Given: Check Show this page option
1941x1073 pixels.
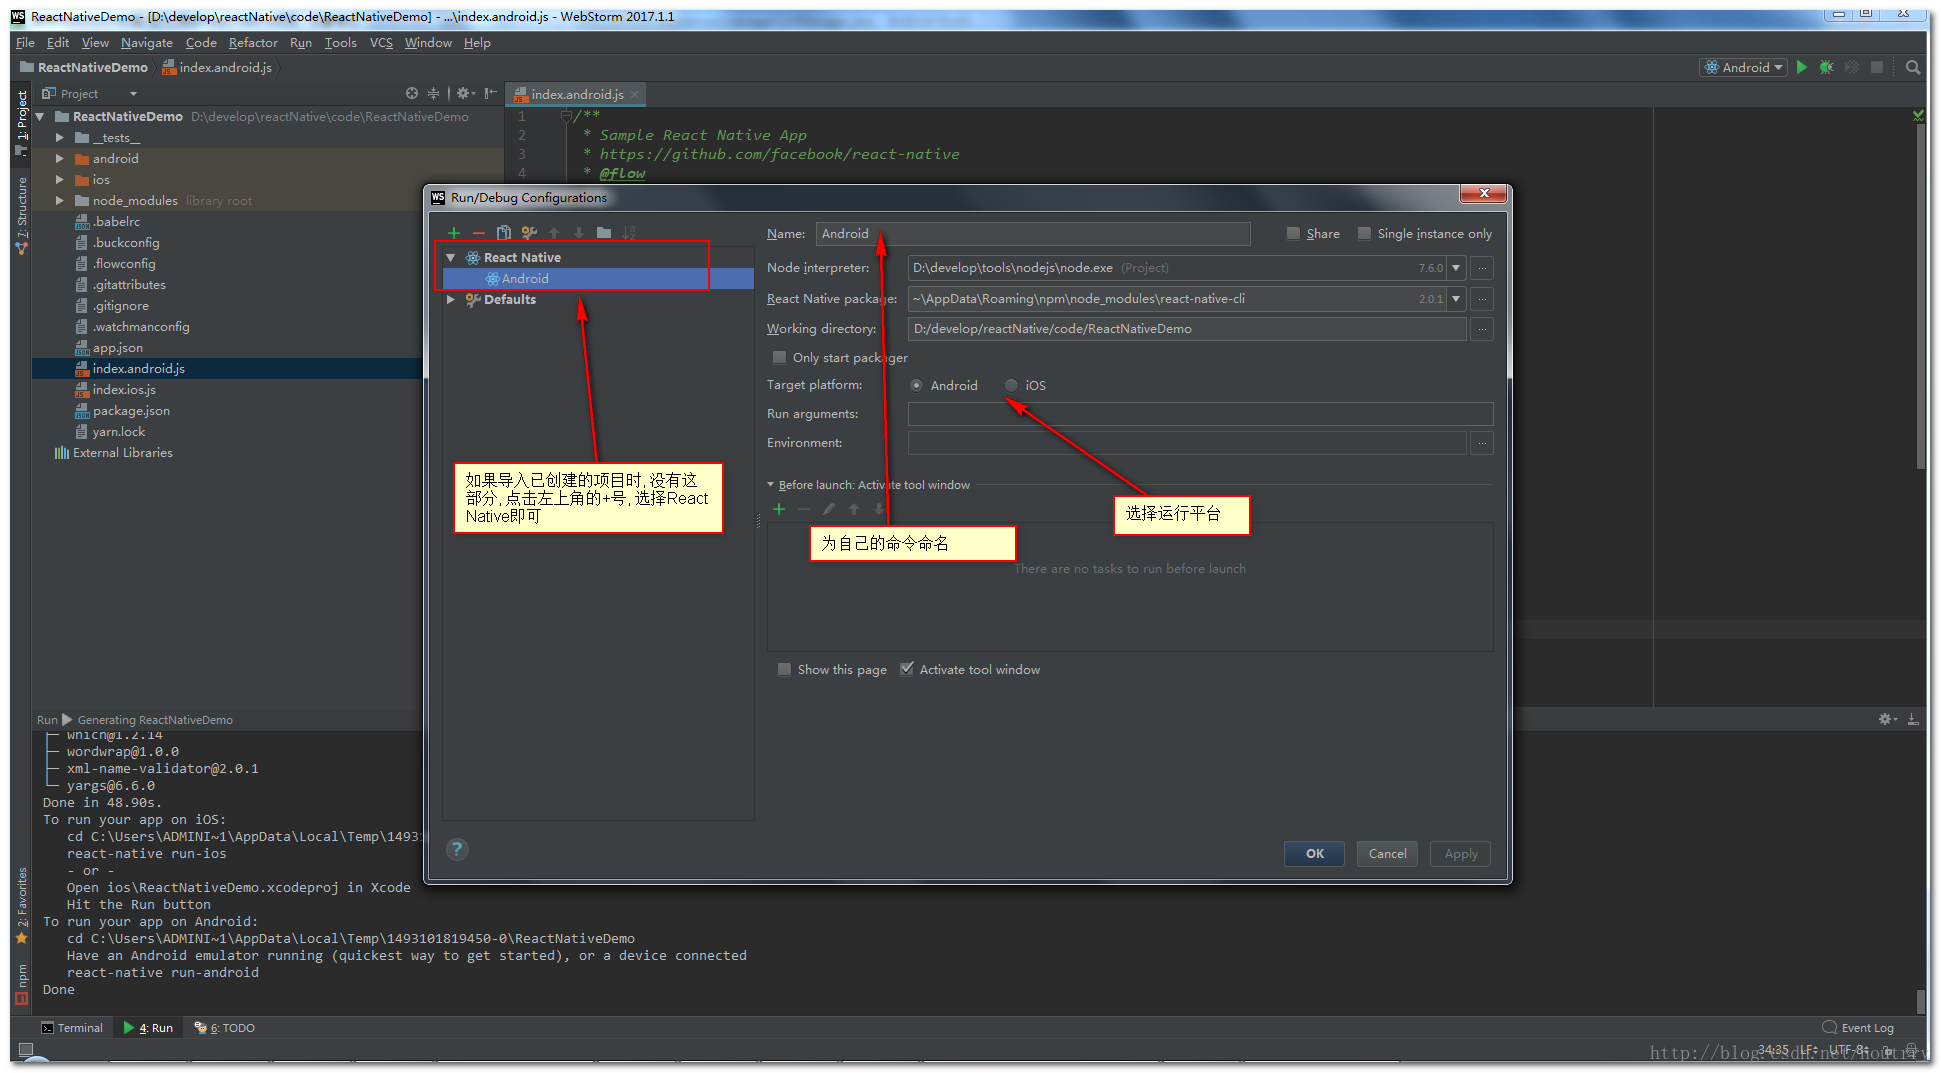Looking at the screenshot, I should [784, 669].
